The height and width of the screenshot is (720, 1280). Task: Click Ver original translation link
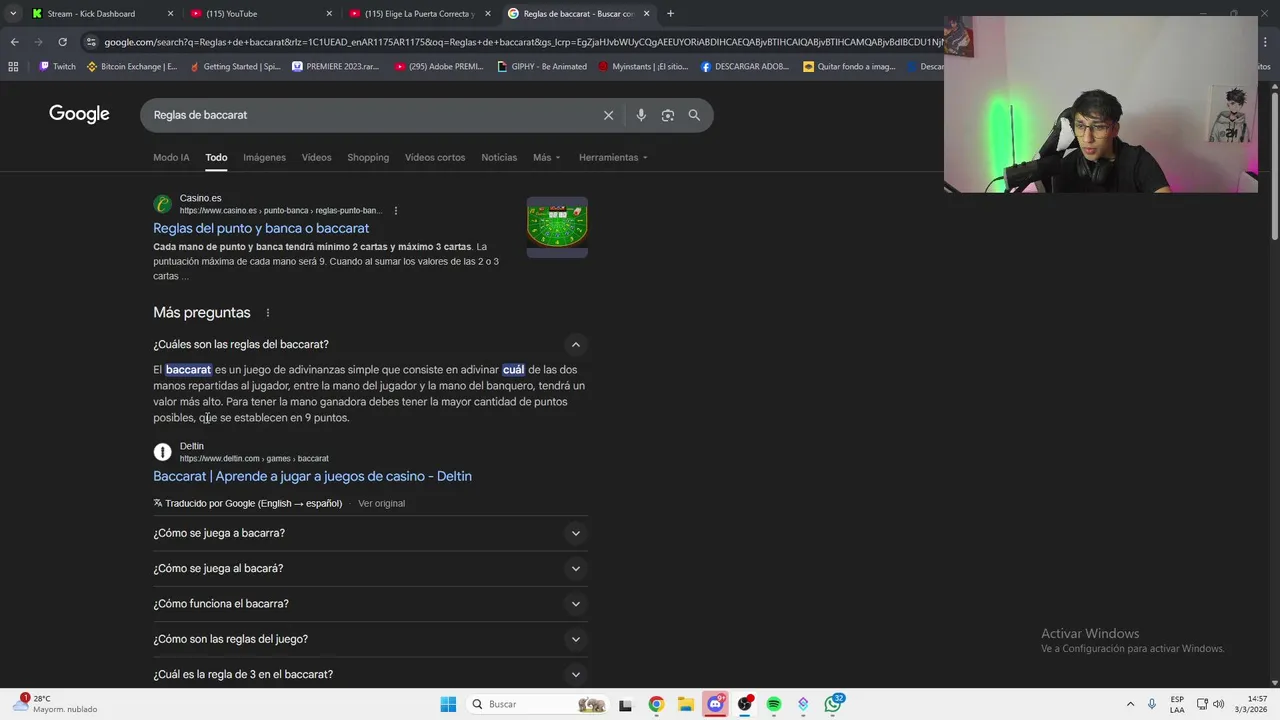point(381,503)
